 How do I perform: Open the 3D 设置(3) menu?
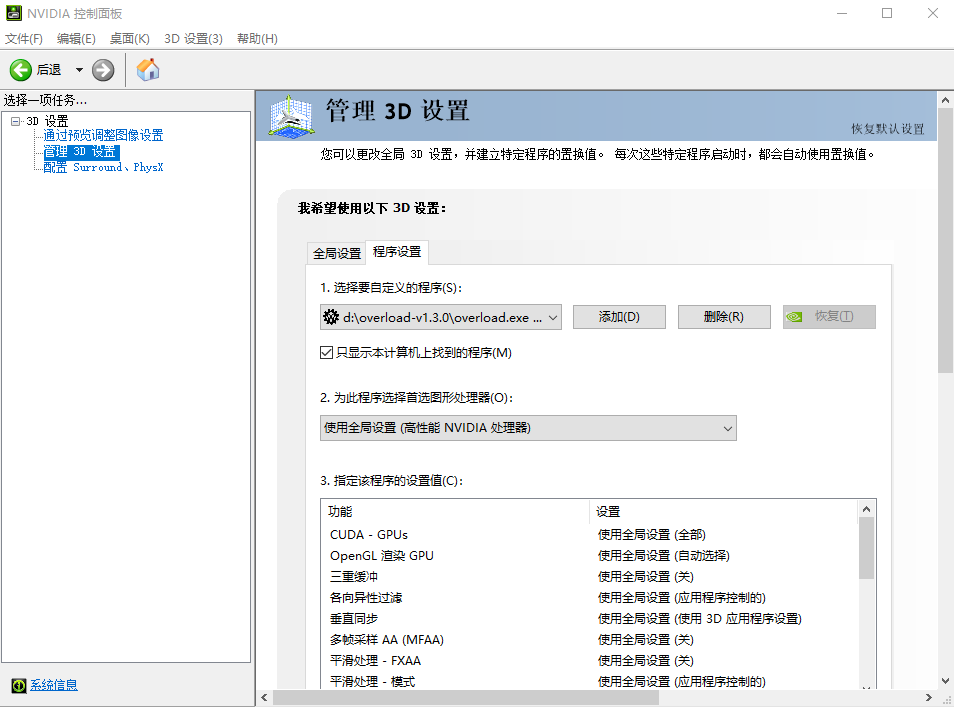pos(193,38)
